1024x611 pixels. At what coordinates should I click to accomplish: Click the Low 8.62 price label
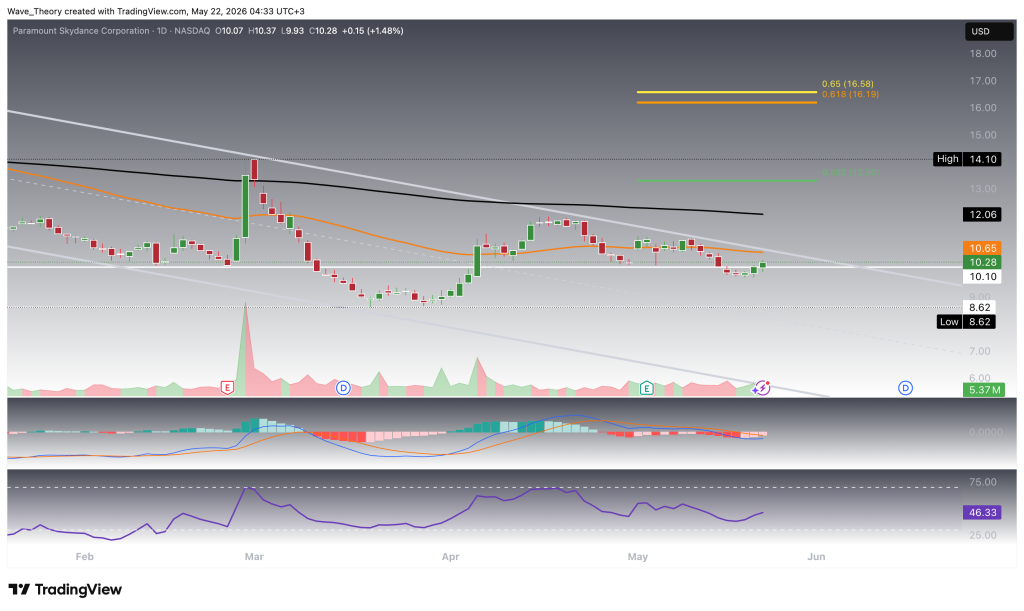coord(967,322)
